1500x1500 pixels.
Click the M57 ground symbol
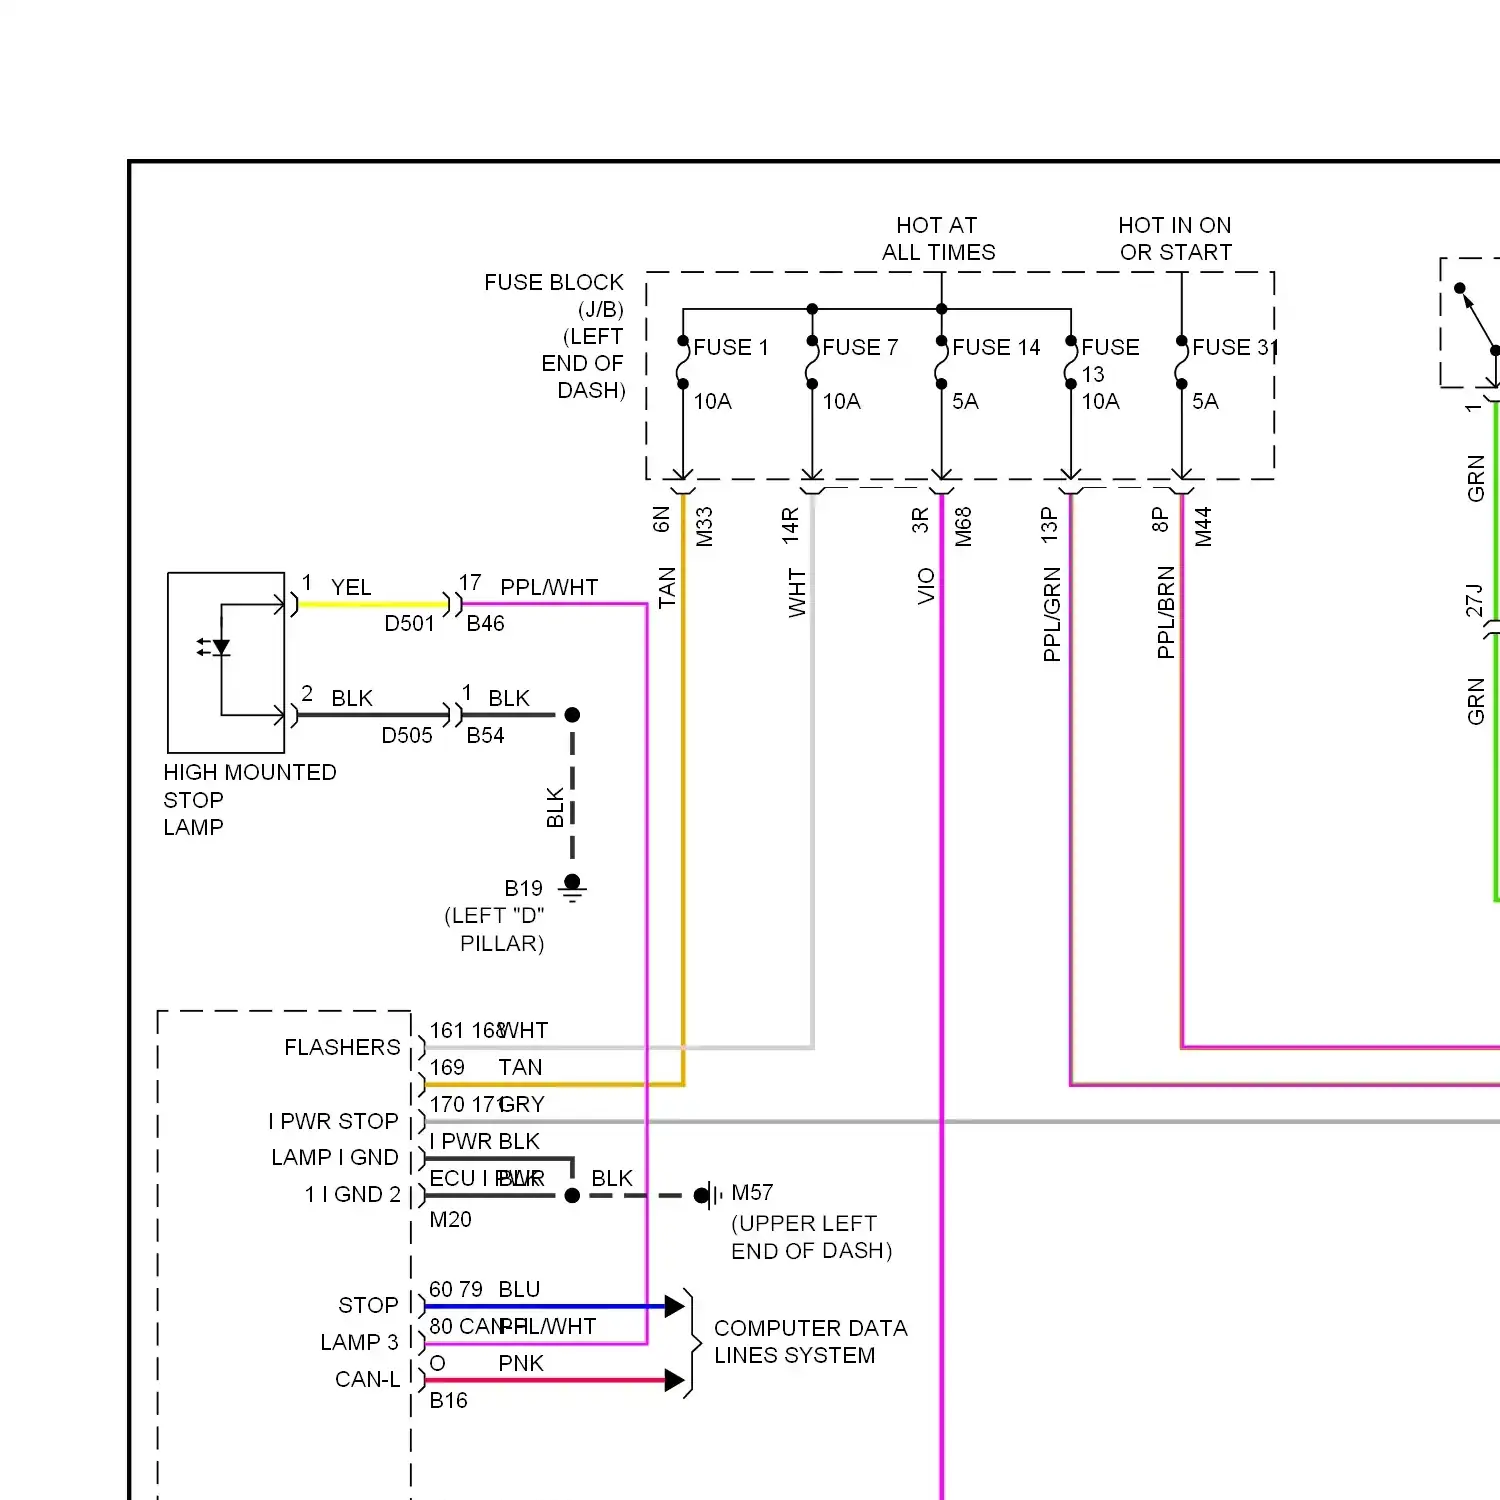click(x=708, y=1194)
